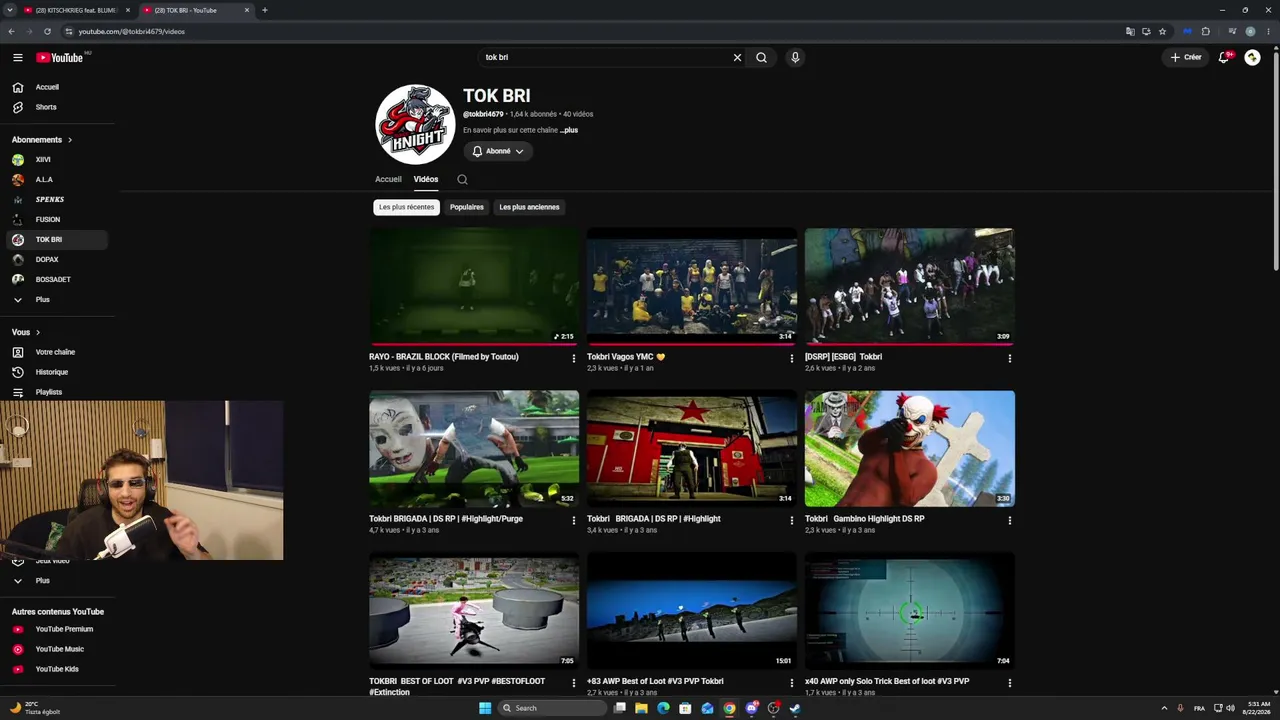
Task: Bookmark this page with the star icon
Action: tap(1162, 31)
